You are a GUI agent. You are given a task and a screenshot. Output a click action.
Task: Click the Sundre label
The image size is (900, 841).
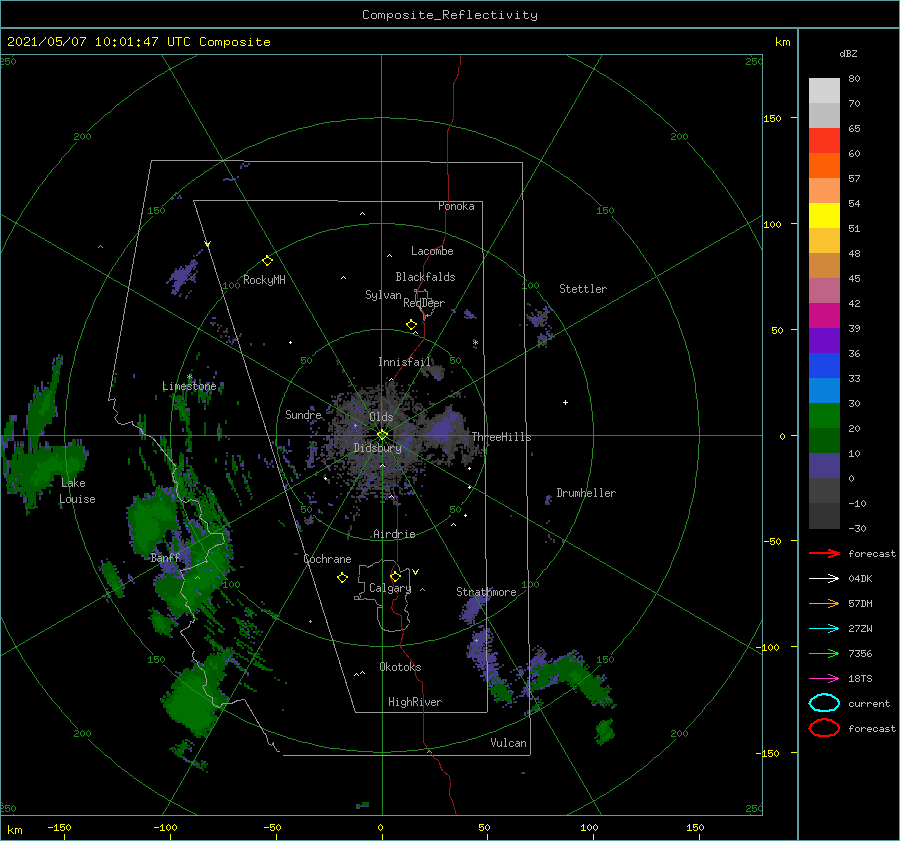303,414
